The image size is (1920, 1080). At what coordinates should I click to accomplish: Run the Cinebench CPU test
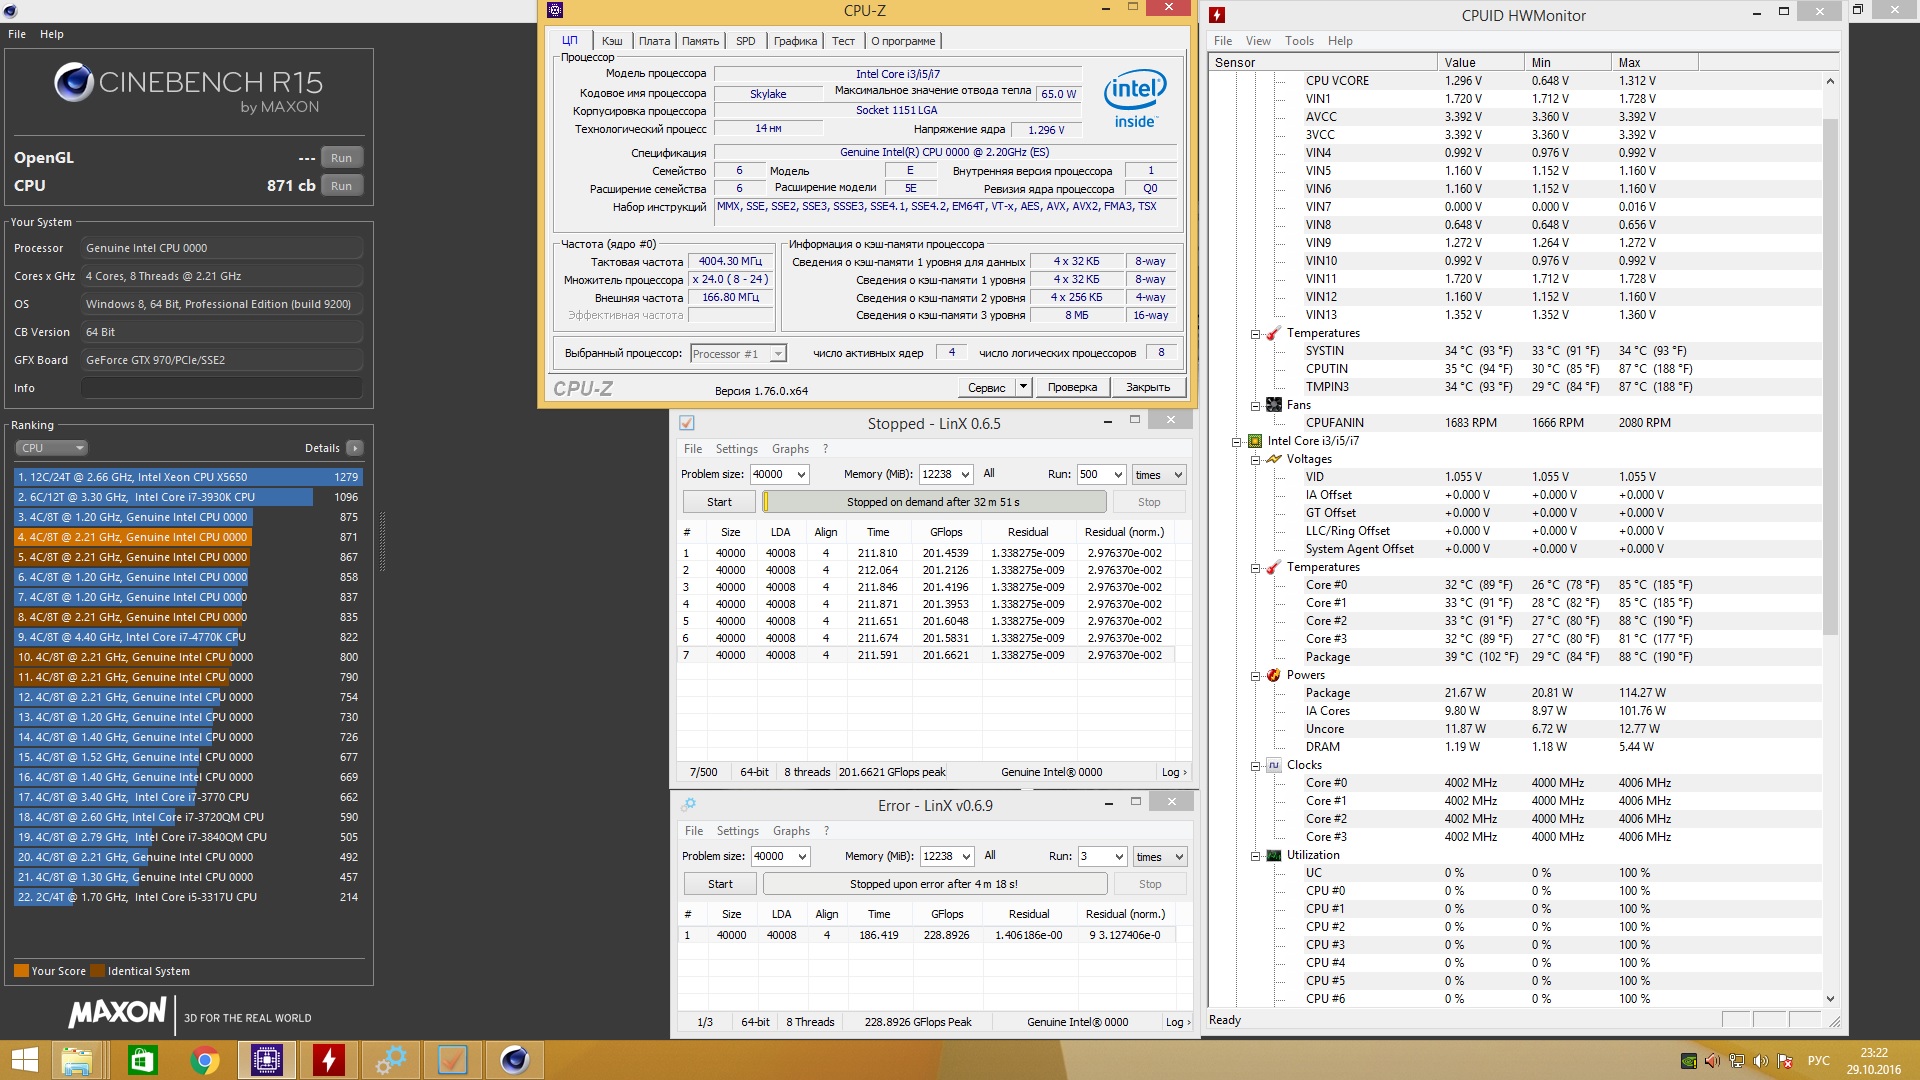[x=341, y=186]
